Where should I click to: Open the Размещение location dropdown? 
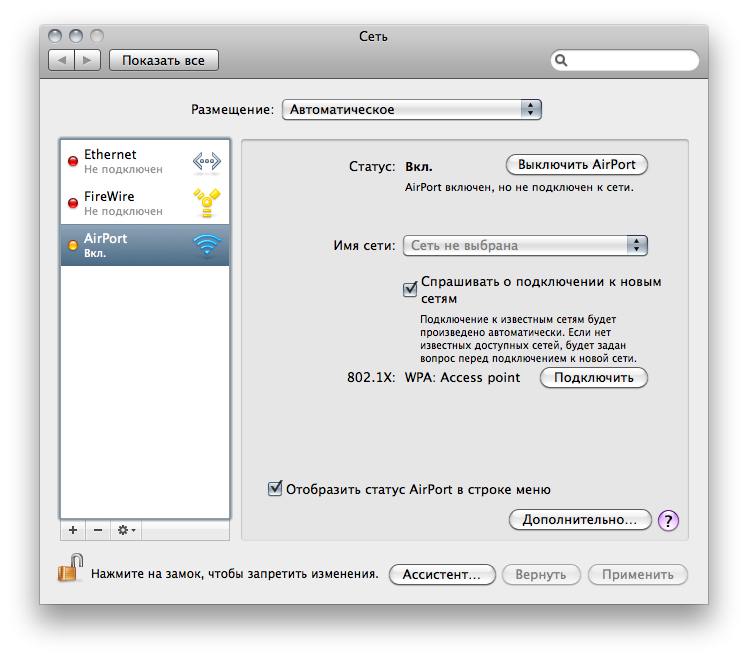[412, 110]
